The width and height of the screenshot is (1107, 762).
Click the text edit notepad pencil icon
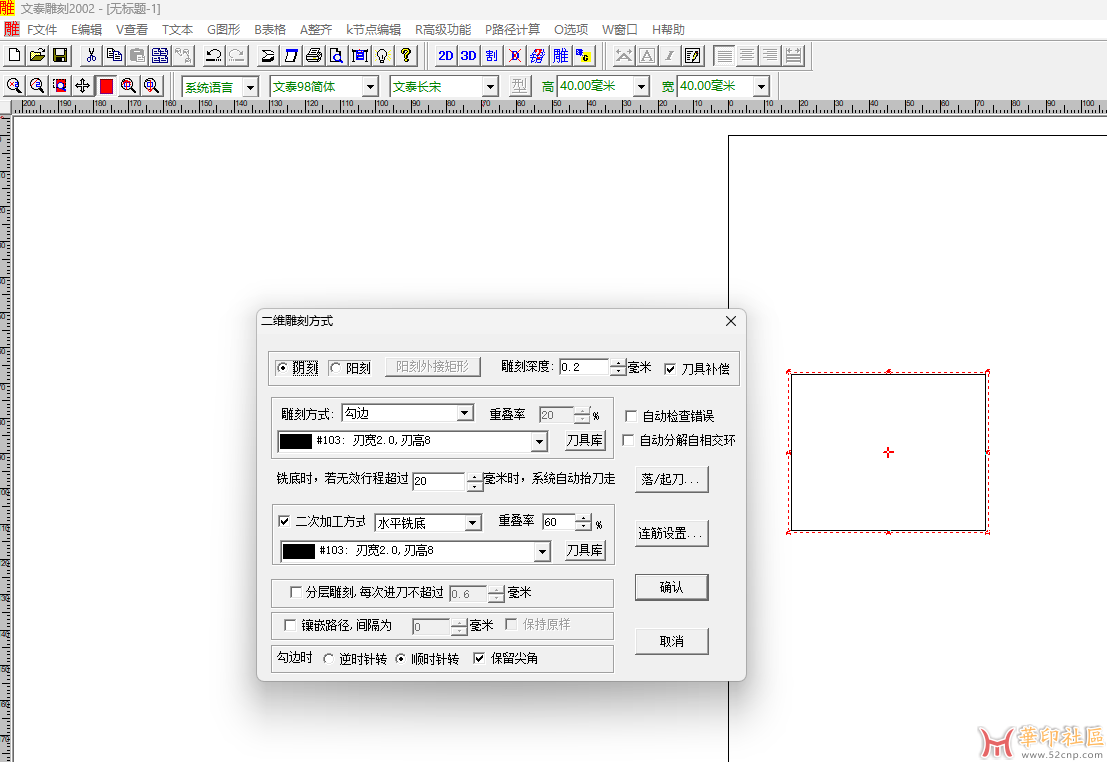coord(693,56)
